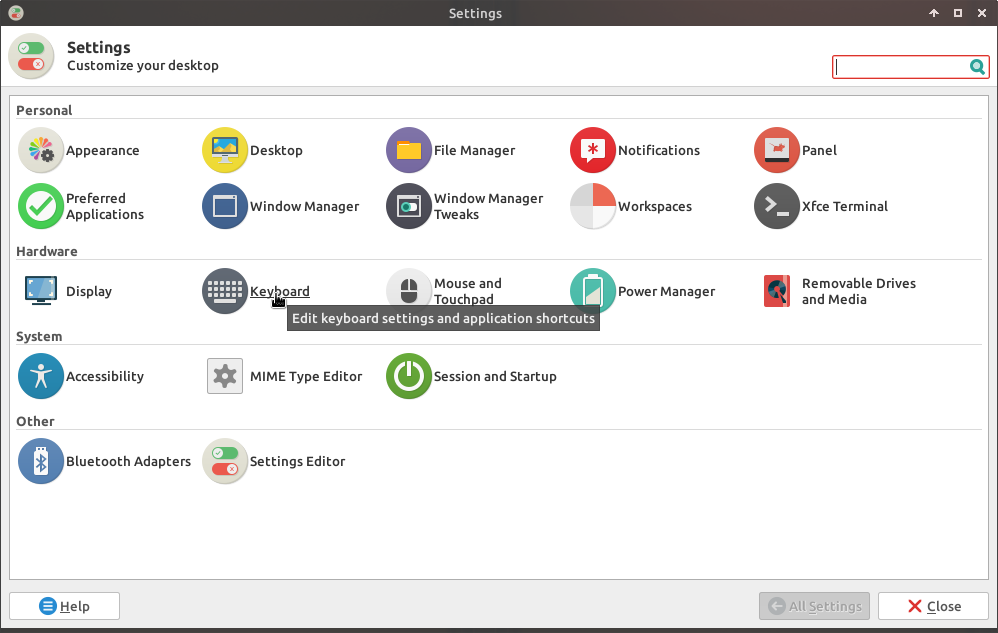Open the MIME Type Editor gear icon

pos(225,376)
